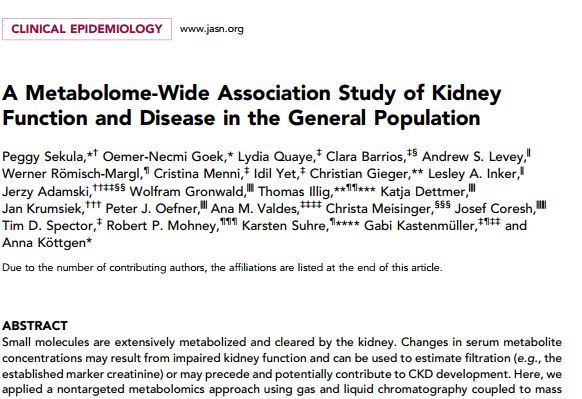Click author Lydia Quaye
Screen dimensions: 582x399
[275, 157]
